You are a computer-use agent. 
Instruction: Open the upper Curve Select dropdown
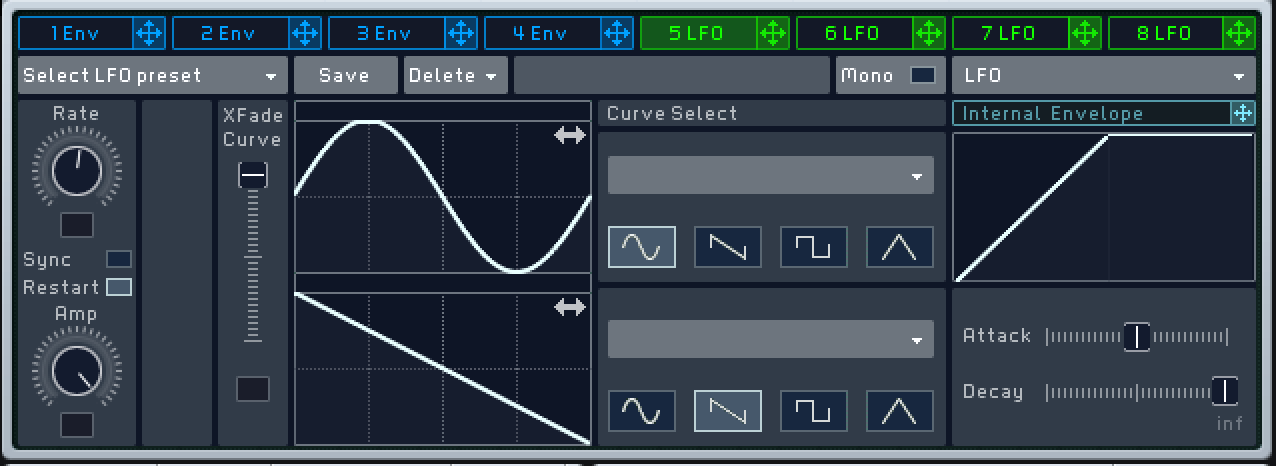pos(771,175)
